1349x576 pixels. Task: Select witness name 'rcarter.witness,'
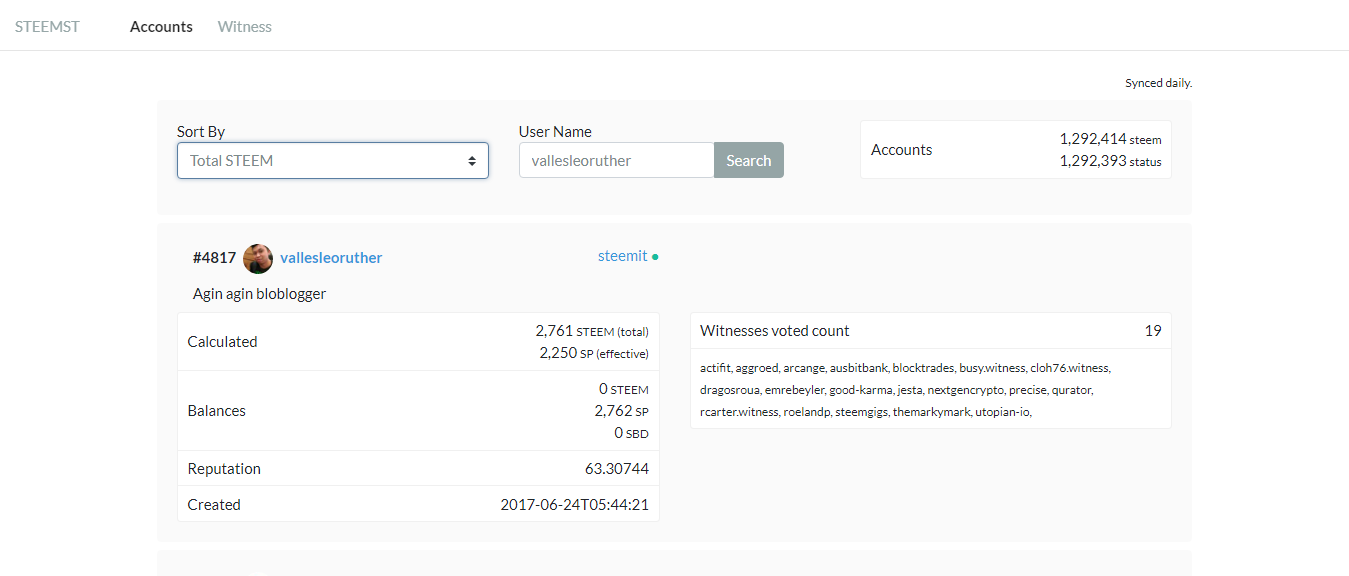coord(740,412)
